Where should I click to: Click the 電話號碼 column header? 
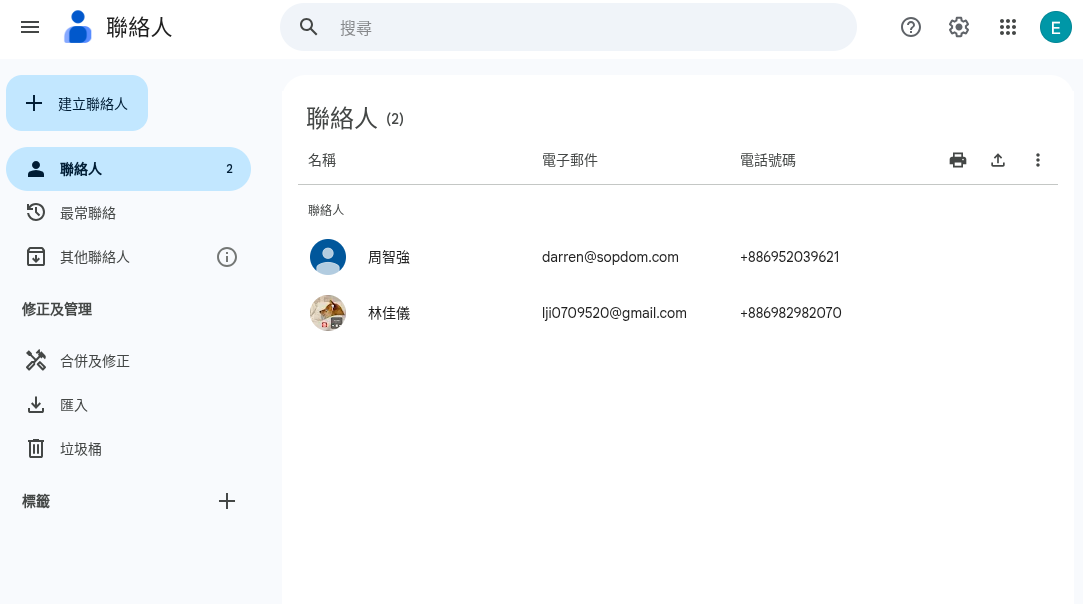pyautogui.click(x=768, y=160)
